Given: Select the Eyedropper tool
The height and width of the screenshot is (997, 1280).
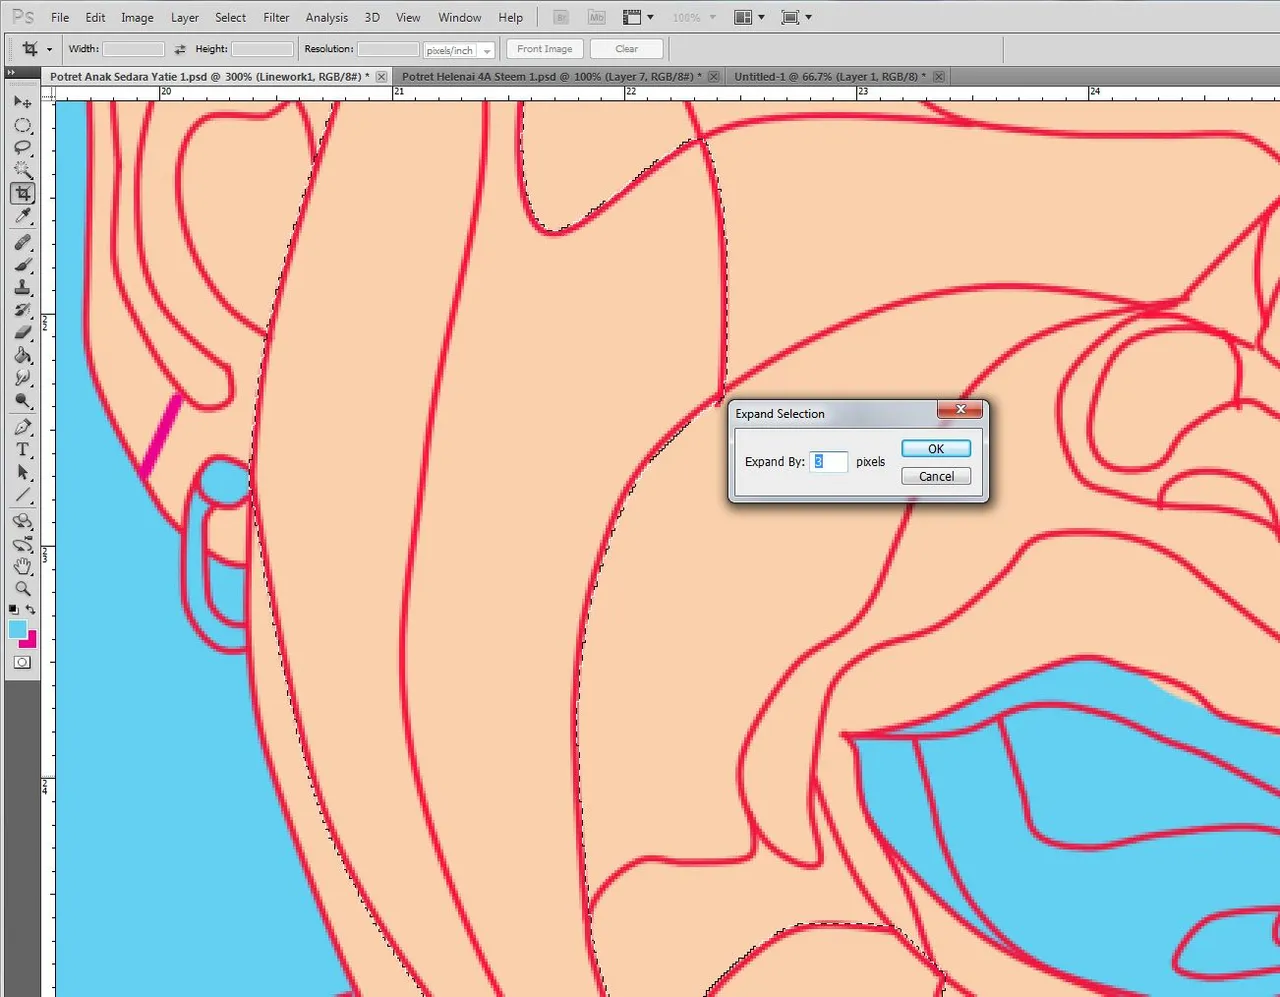Looking at the screenshot, I should (22, 216).
